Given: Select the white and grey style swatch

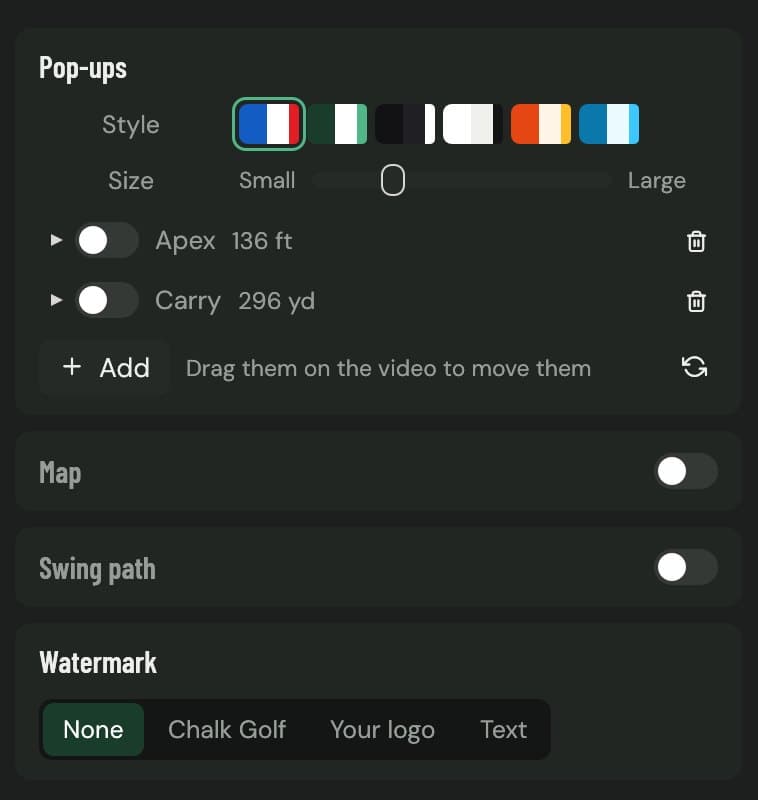Looking at the screenshot, I should [473, 124].
